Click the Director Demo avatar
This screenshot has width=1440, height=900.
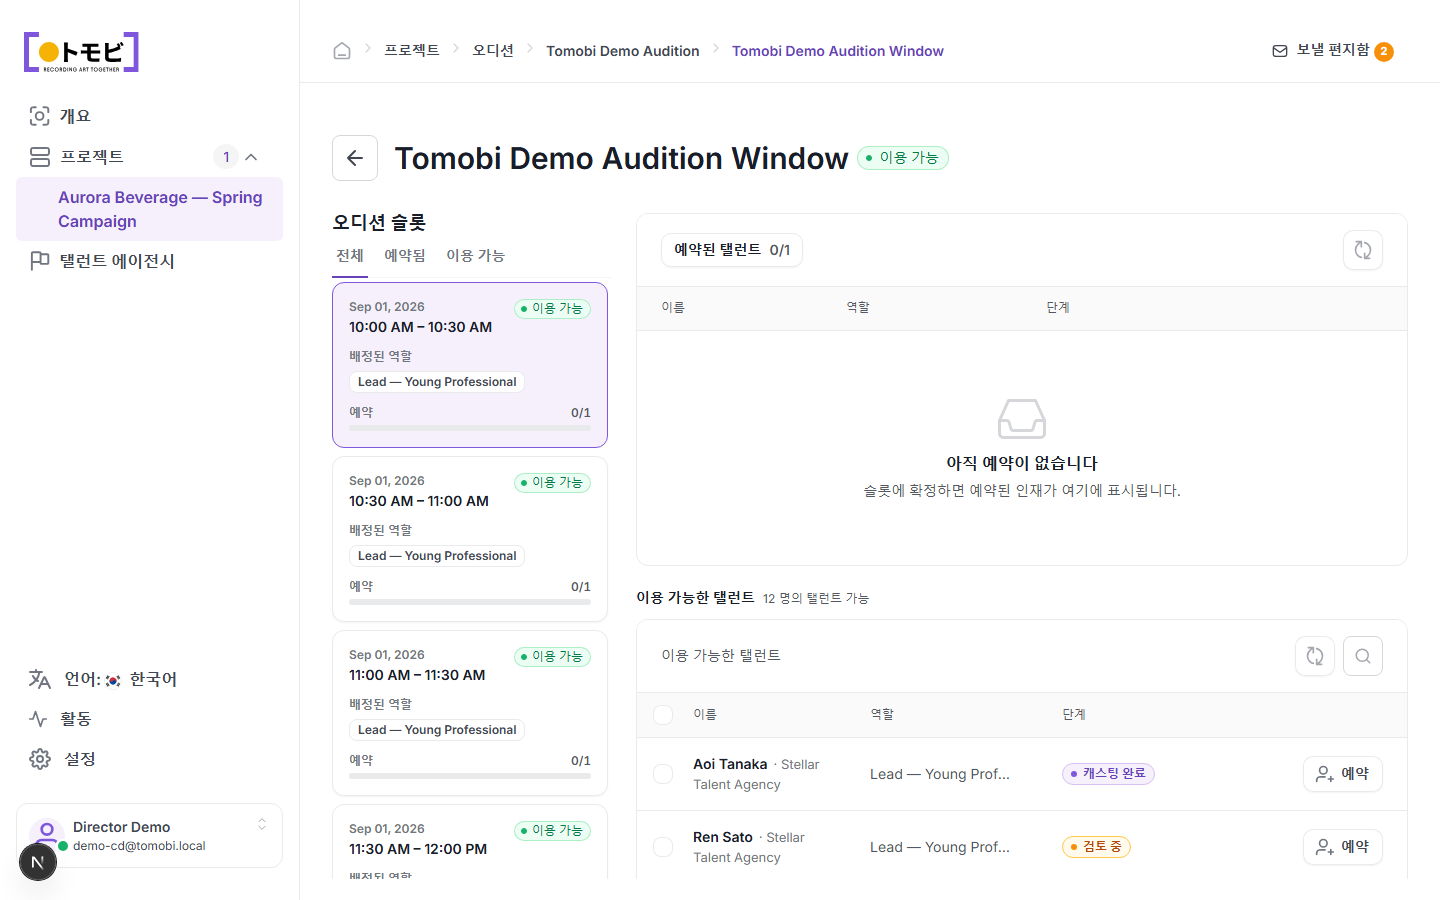tap(47, 834)
